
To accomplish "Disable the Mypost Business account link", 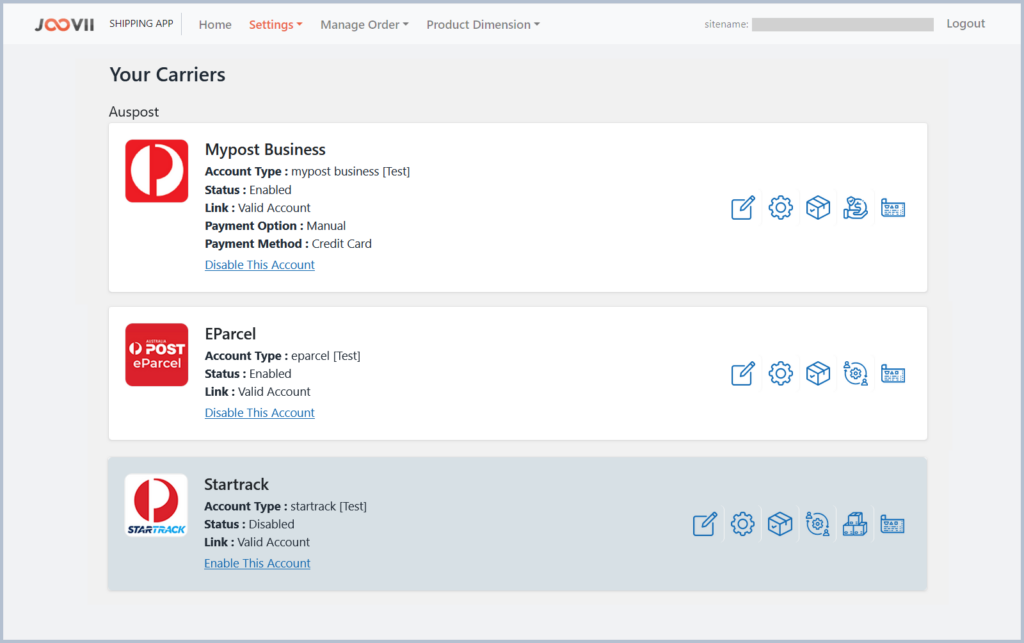I will (260, 265).
